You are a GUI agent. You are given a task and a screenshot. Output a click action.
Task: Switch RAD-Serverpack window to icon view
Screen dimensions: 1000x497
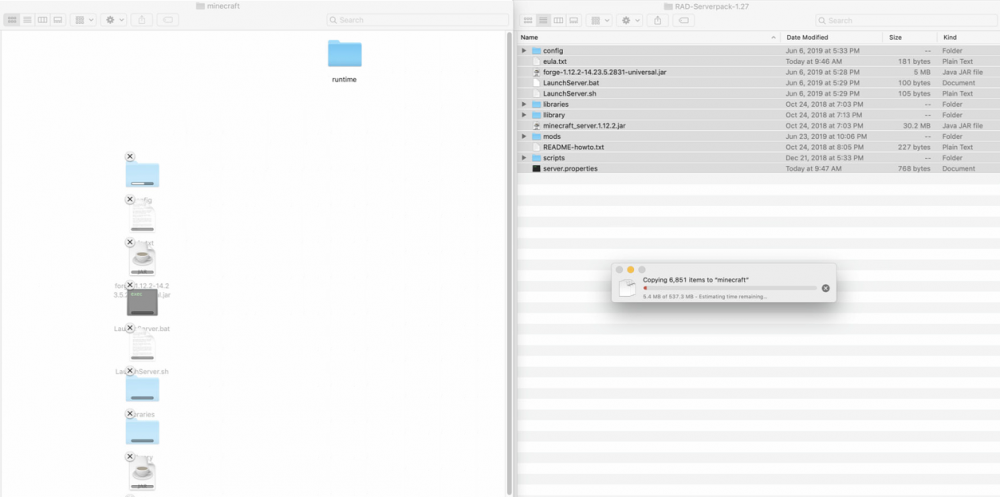coord(528,20)
